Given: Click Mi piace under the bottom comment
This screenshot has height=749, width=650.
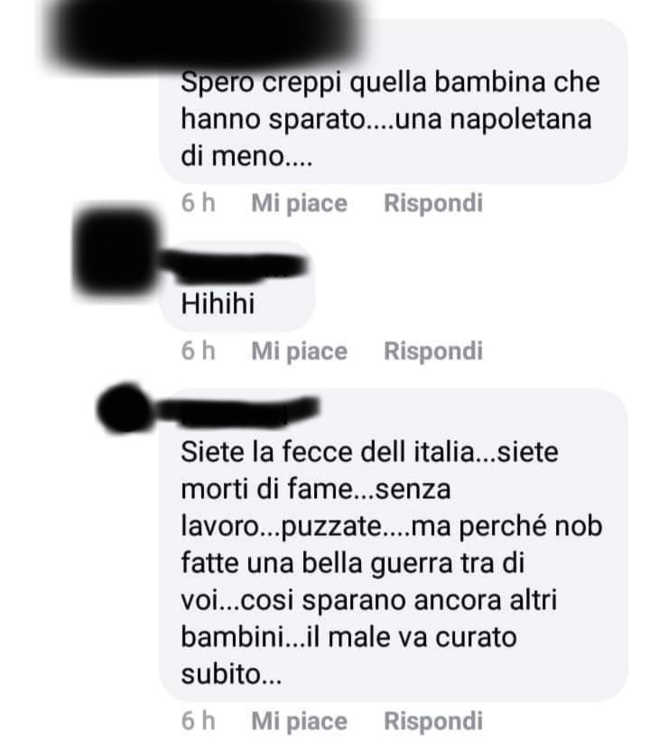Looking at the screenshot, I should (x=299, y=721).
